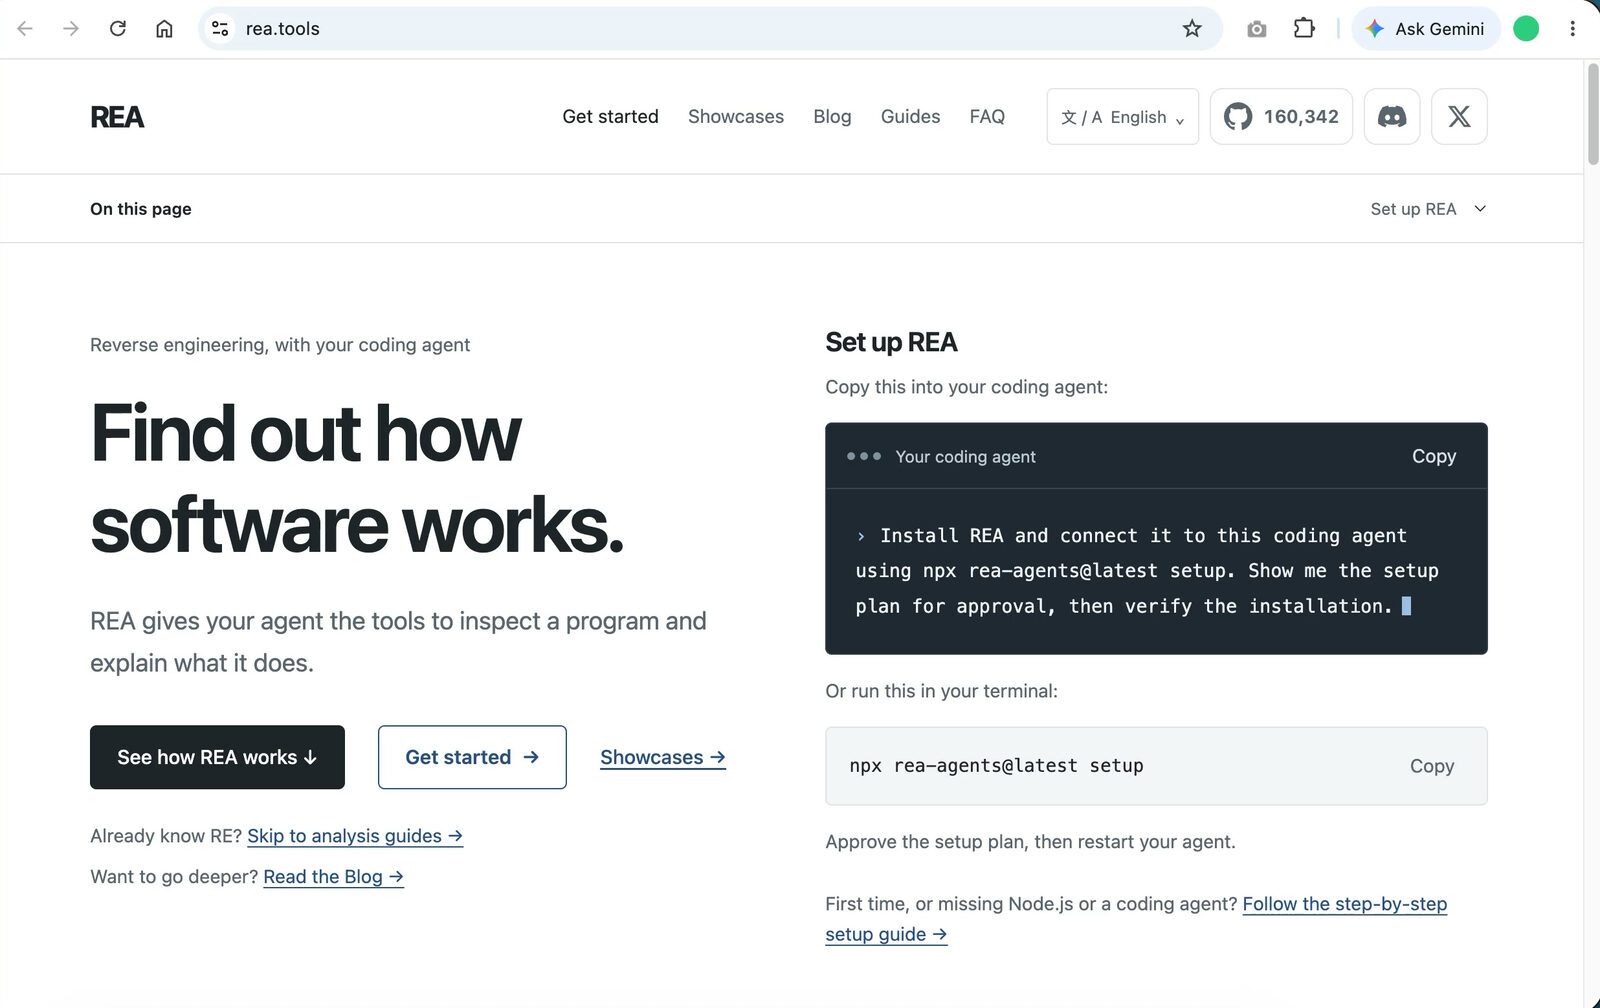The image size is (1600, 1008).
Task: Open Showcases in the nav bar
Action: coord(736,117)
